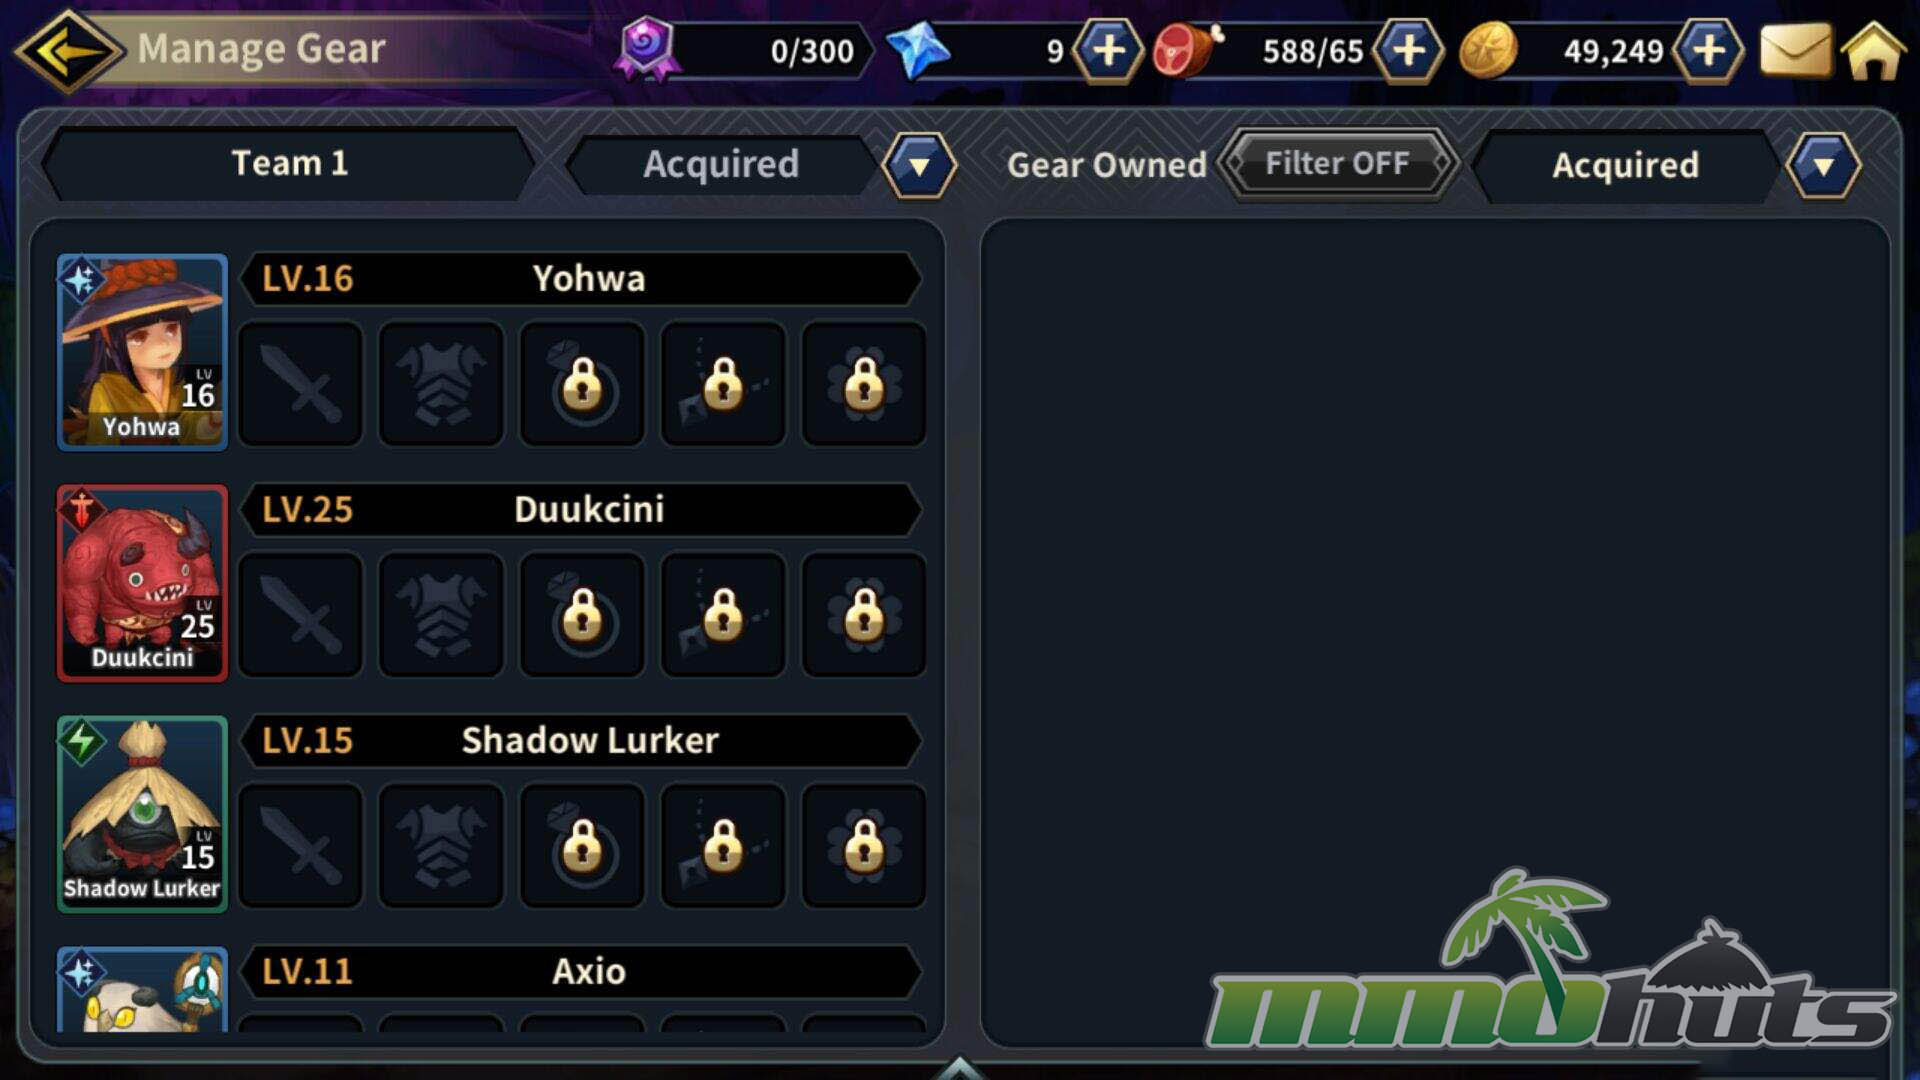Add more crystals with the plus button

pos(1108,50)
